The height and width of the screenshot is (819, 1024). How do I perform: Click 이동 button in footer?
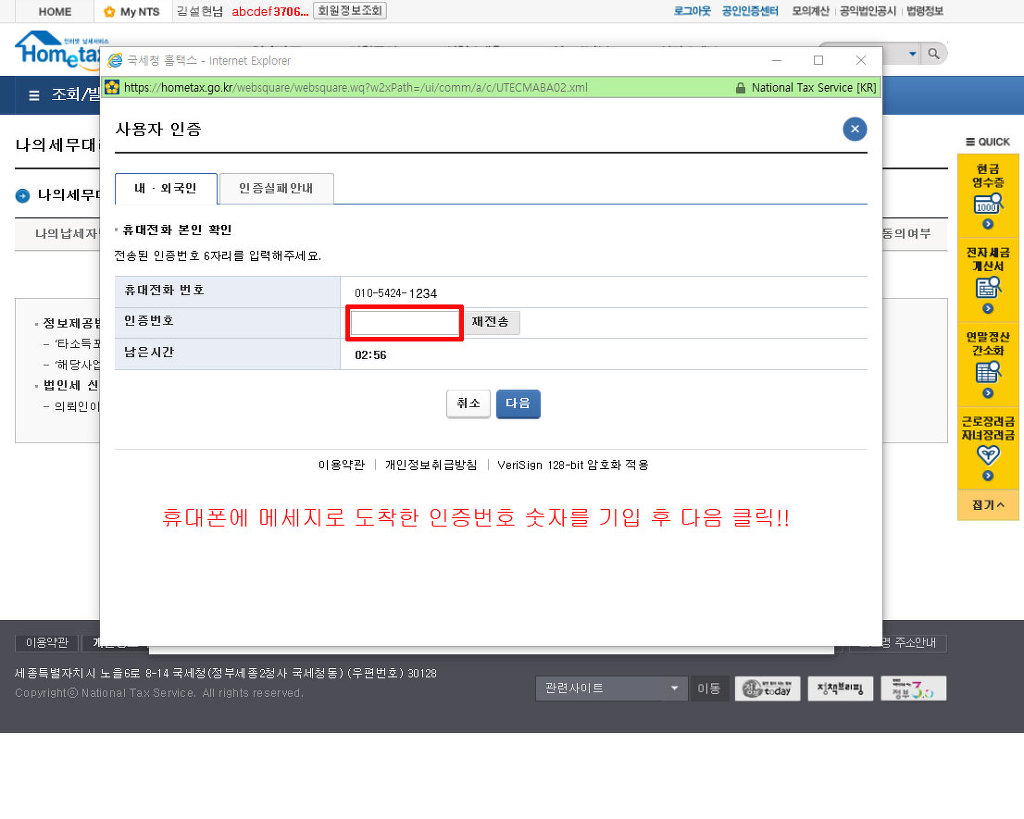(x=709, y=688)
